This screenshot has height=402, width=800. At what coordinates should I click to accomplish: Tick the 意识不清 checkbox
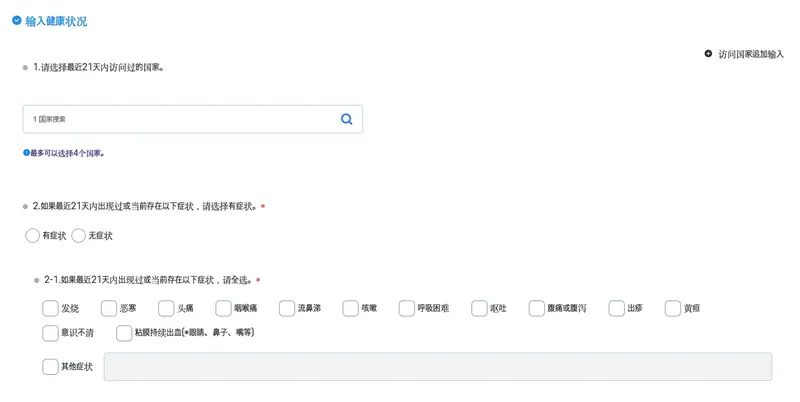click(x=50, y=333)
